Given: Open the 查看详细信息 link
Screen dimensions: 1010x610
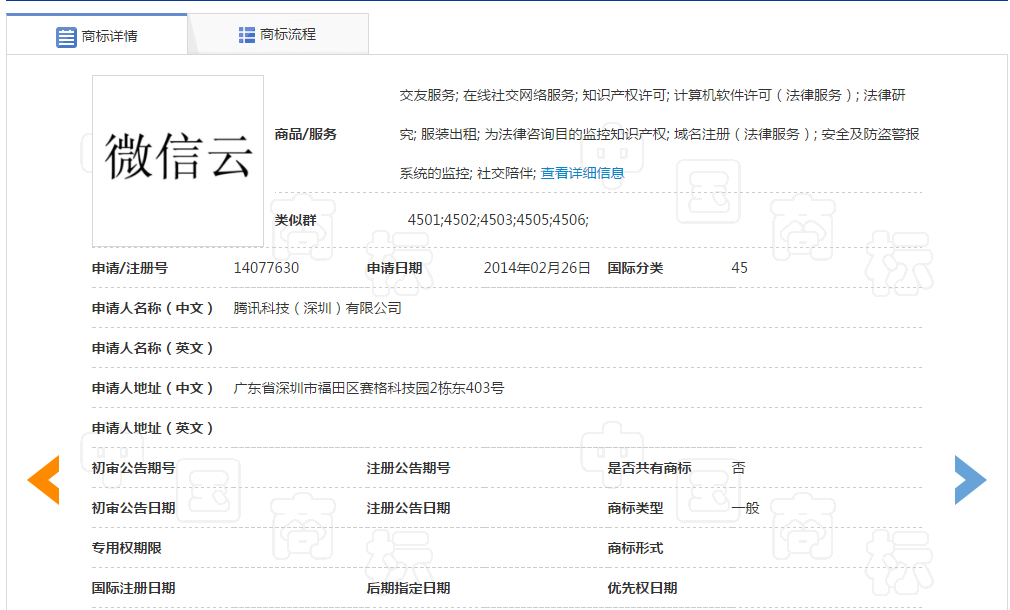Looking at the screenshot, I should (x=582, y=173).
